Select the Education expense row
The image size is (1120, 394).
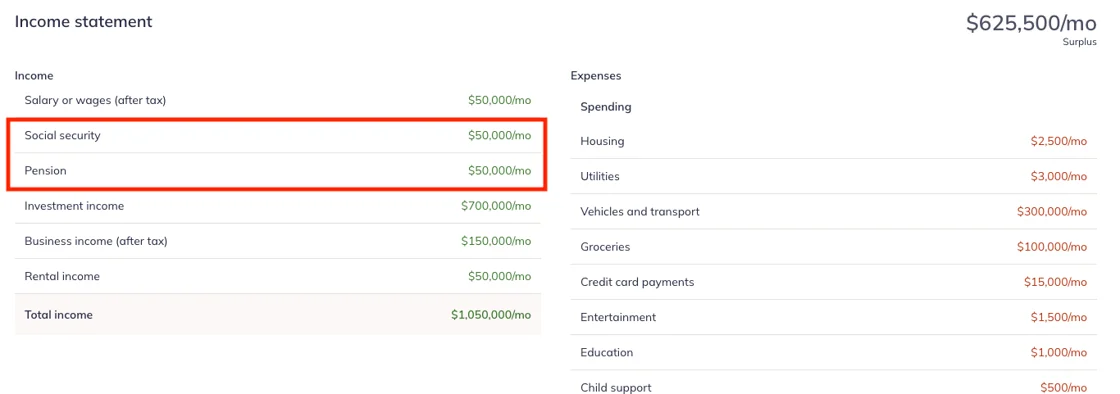coord(834,353)
